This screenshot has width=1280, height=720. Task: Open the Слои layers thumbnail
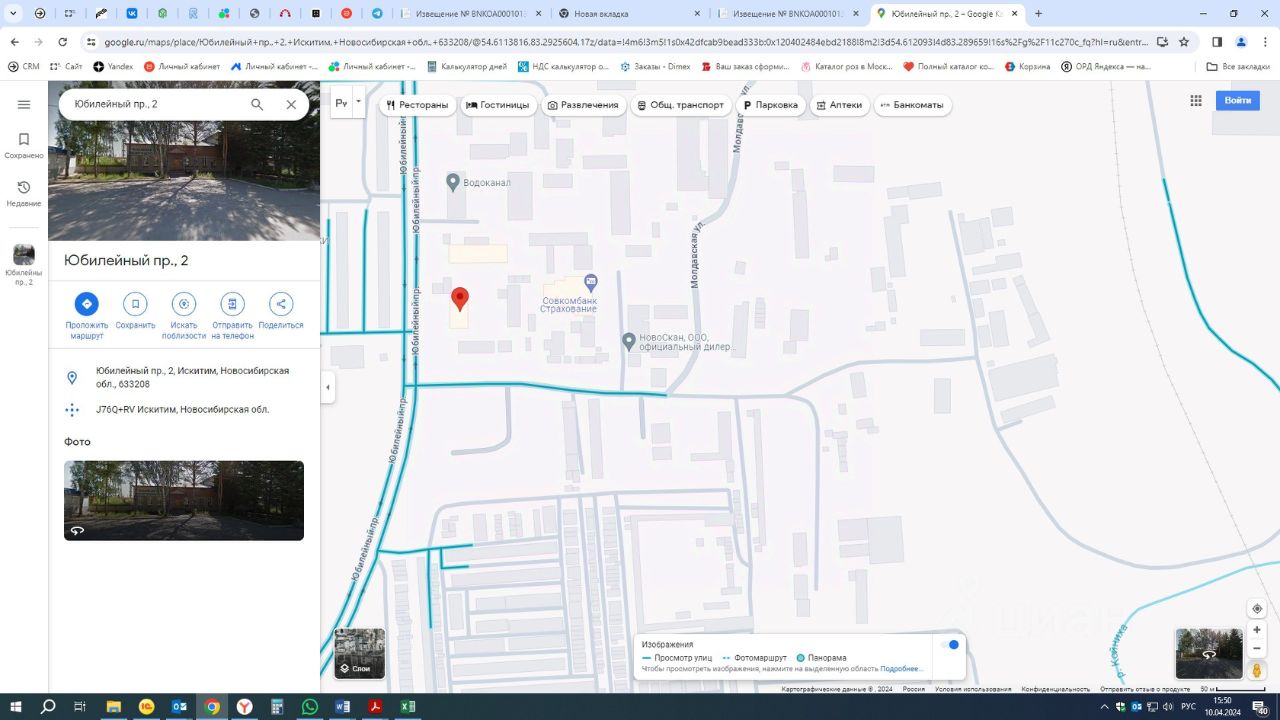pyautogui.click(x=360, y=653)
